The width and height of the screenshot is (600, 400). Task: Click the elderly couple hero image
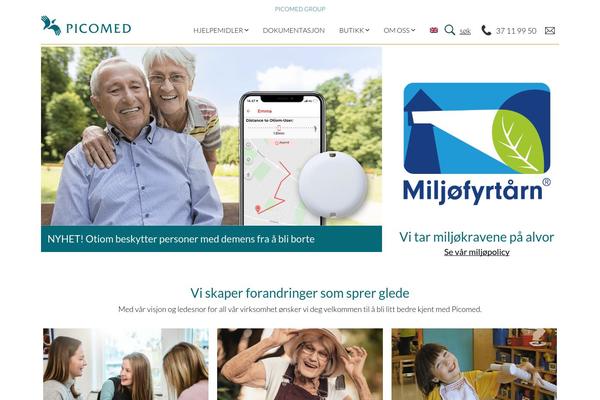pyautogui.click(x=211, y=136)
